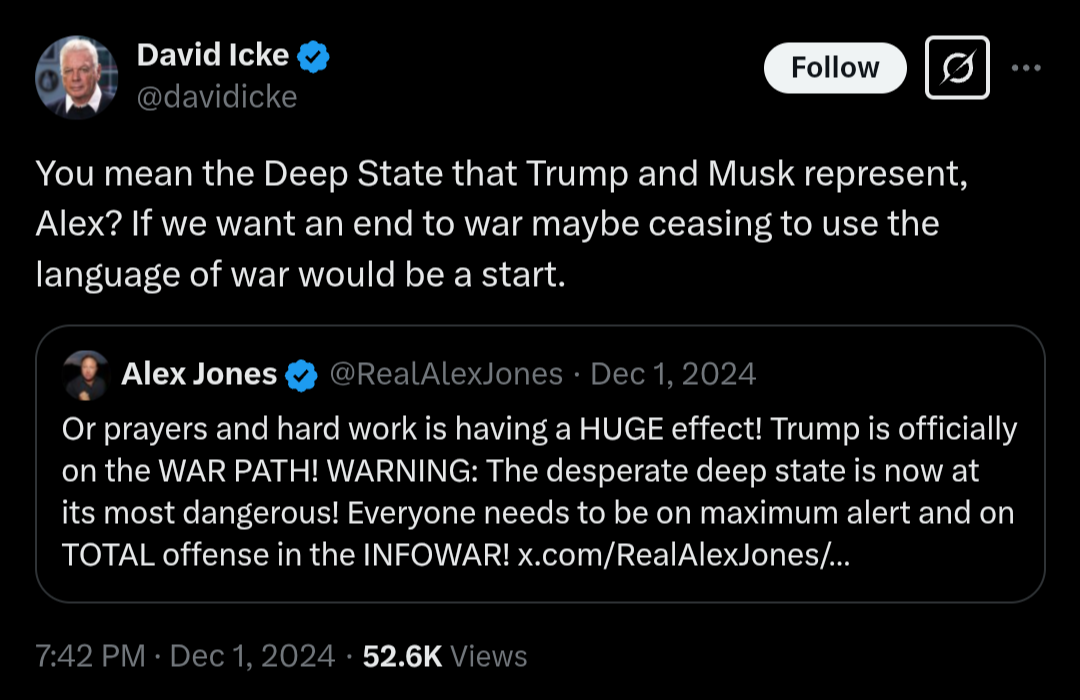Click the 7:42 PM timestamp
Screen dimensions: 1080x700
point(90,656)
